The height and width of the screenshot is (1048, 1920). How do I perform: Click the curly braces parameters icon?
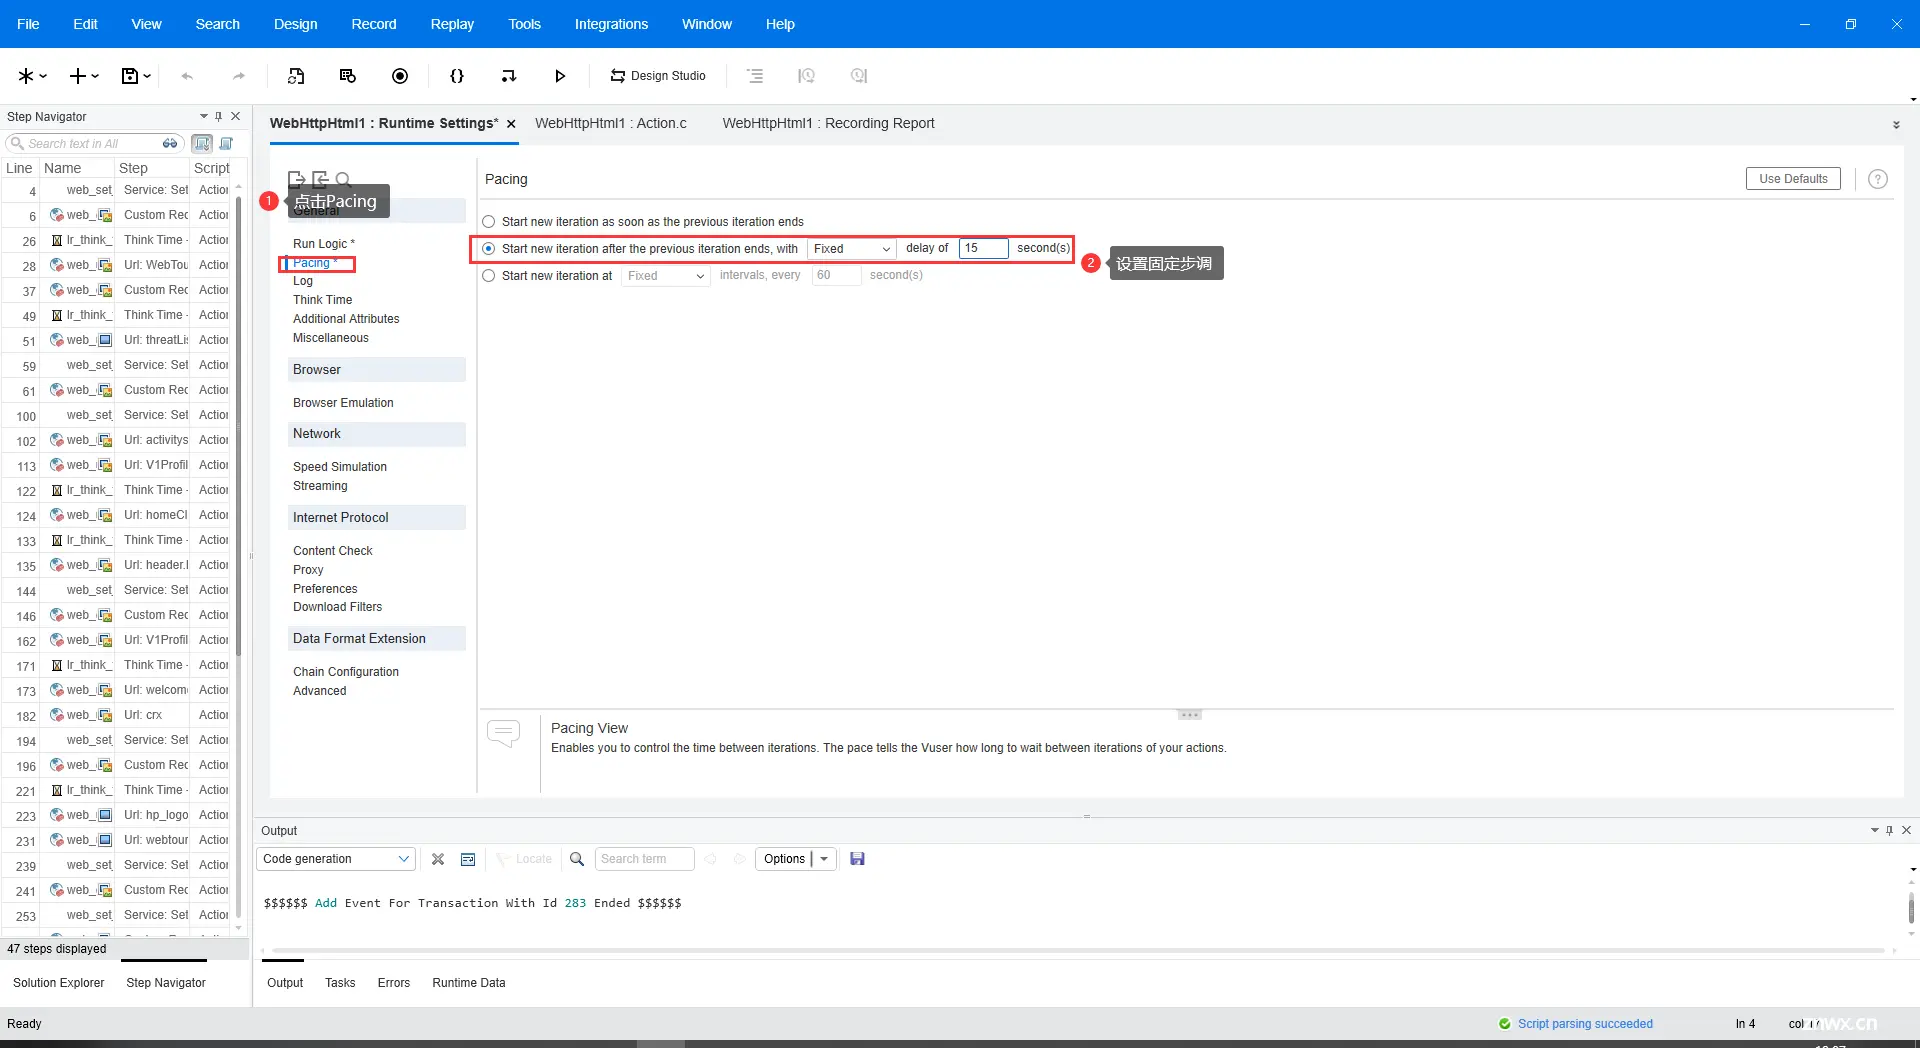click(x=457, y=76)
